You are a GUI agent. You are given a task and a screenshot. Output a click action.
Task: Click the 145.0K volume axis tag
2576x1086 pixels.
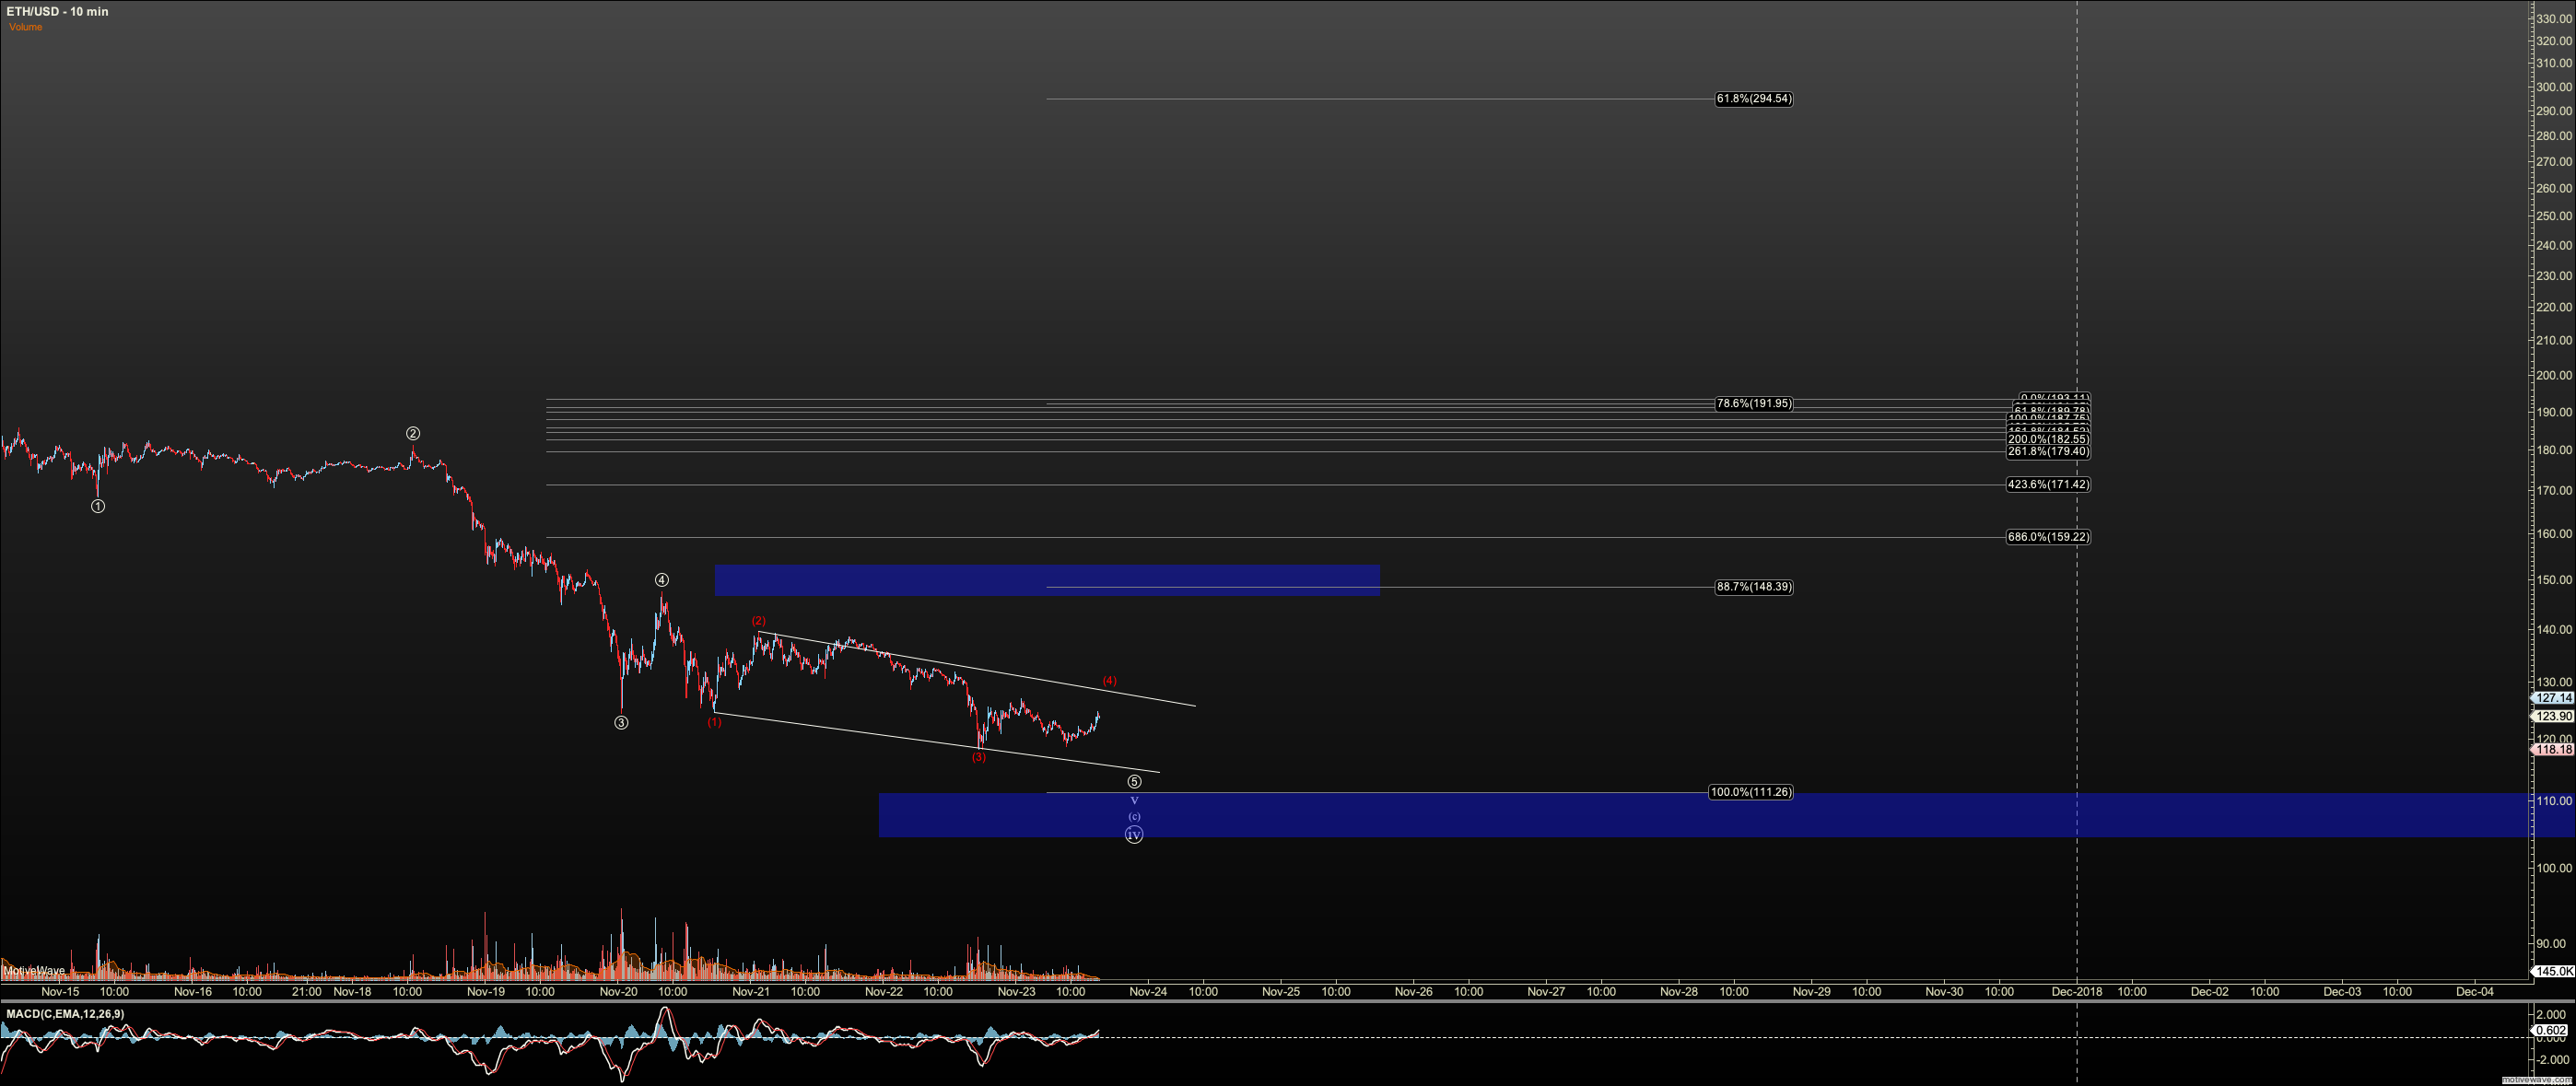pos(2553,971)
